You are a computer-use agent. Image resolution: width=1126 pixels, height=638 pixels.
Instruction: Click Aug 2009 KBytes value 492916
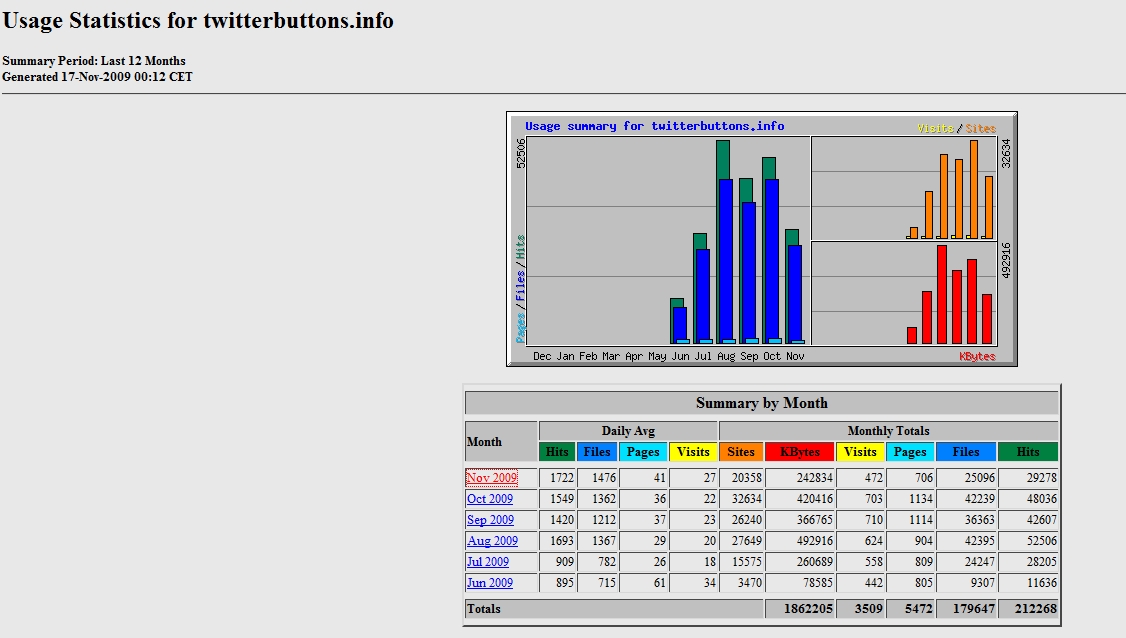click(815, 540)
